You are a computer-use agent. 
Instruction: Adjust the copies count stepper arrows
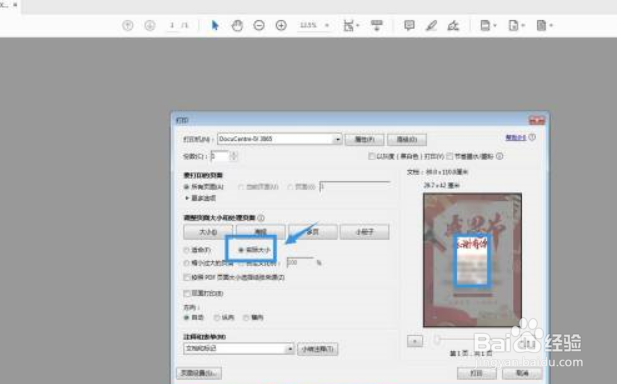click(233, 156)
